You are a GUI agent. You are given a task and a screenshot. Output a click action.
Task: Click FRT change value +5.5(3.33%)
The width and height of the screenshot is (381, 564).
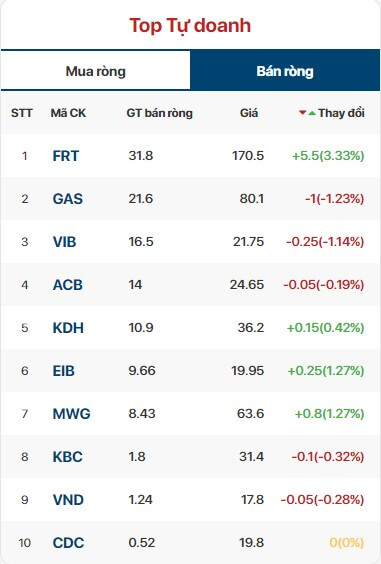pyautogui.click(x=328, y=155)
